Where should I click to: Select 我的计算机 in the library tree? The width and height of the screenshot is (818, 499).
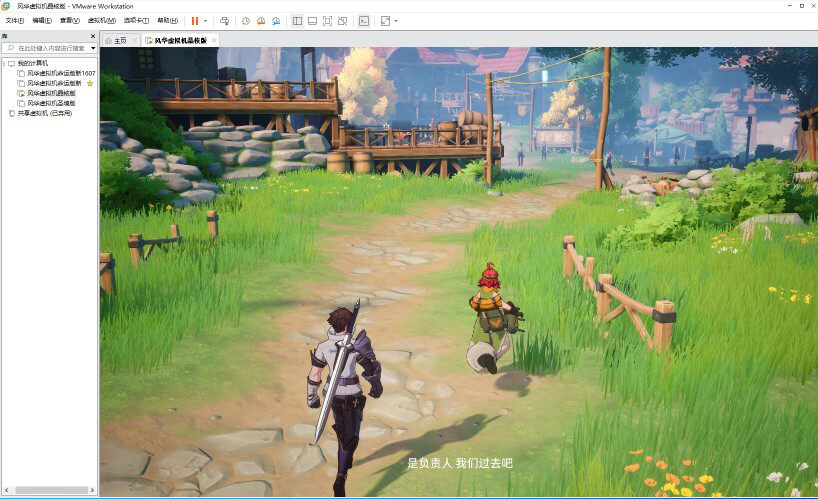pyautogui.click(x=32, y=63)
